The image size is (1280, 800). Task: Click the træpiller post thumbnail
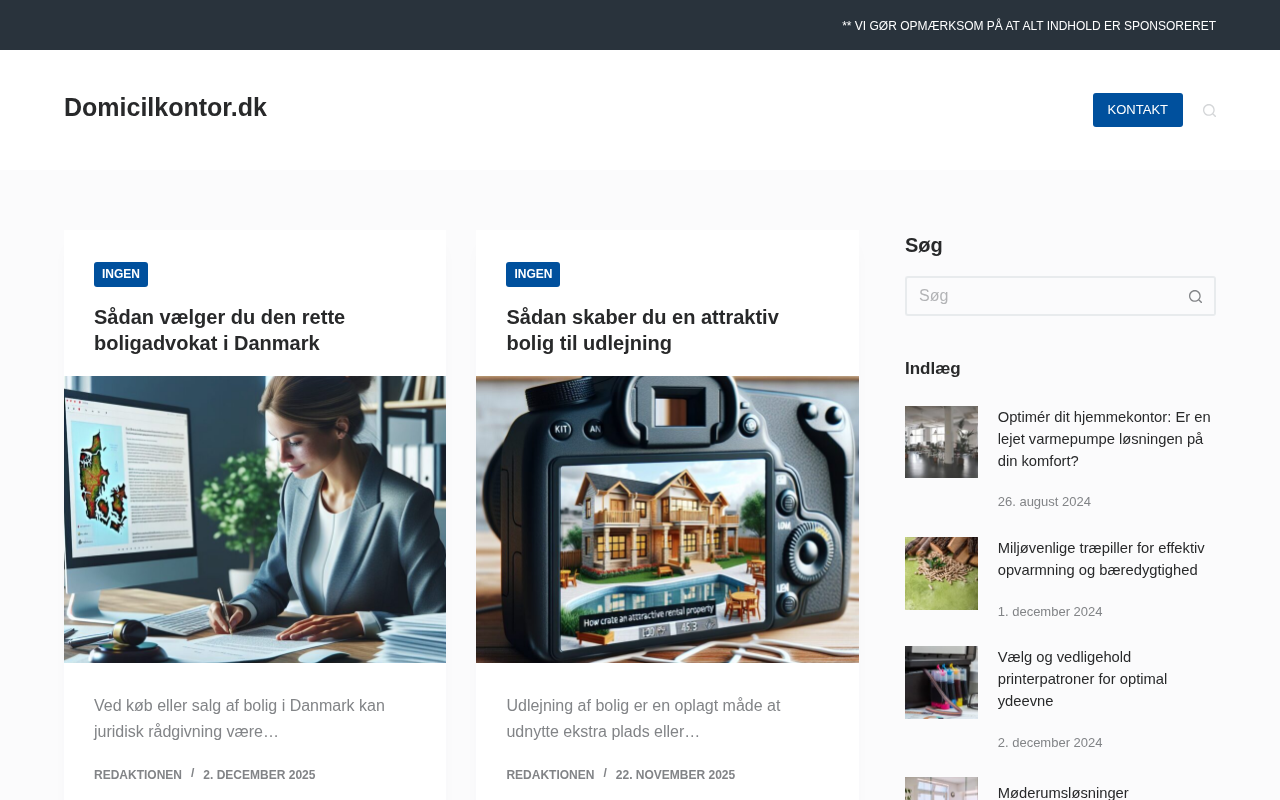pyautogui.click(x=941, y=573)
